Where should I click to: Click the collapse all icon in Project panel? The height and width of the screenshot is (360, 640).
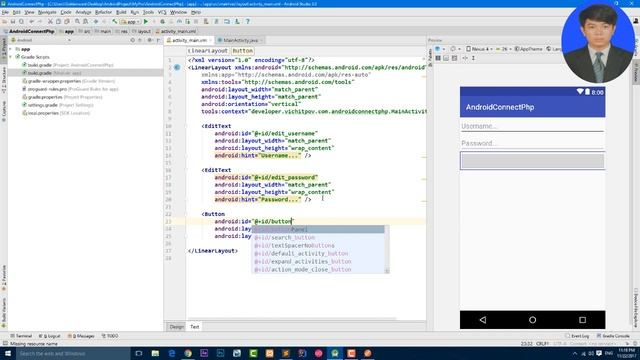pyautogui.click(x=140, y=40)
